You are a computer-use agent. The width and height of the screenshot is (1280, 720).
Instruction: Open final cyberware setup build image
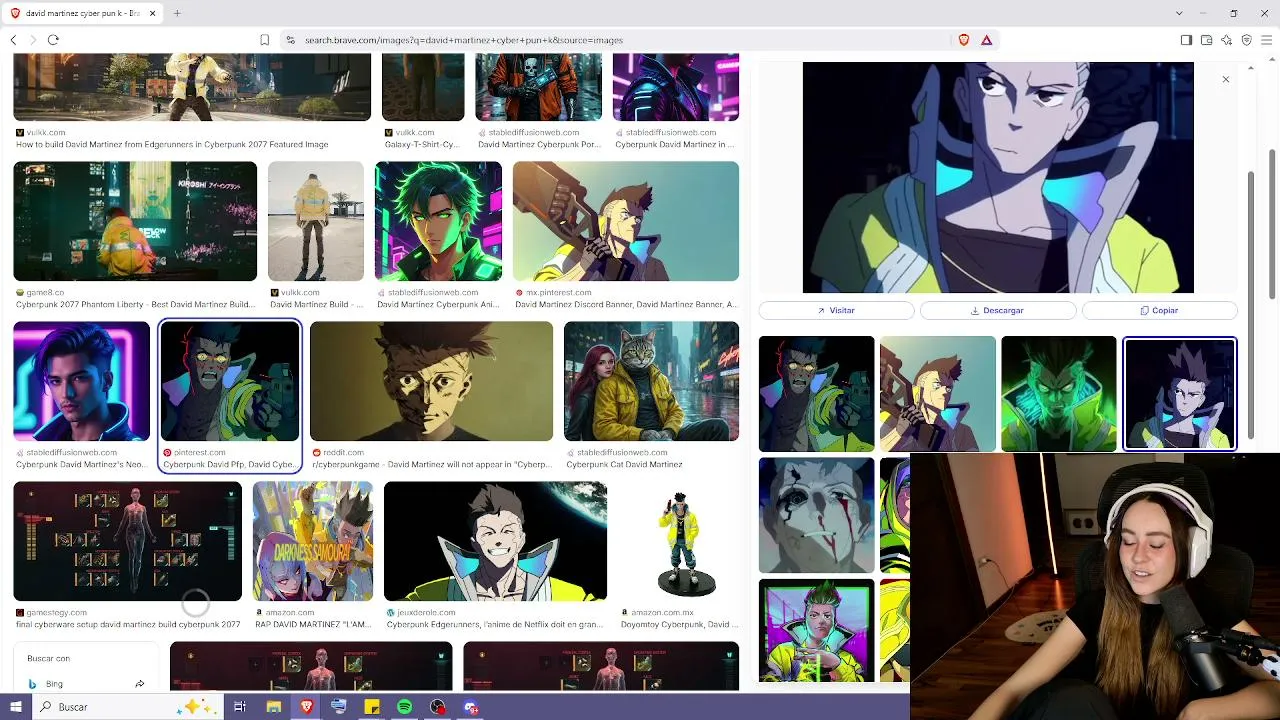click(127, 541)
